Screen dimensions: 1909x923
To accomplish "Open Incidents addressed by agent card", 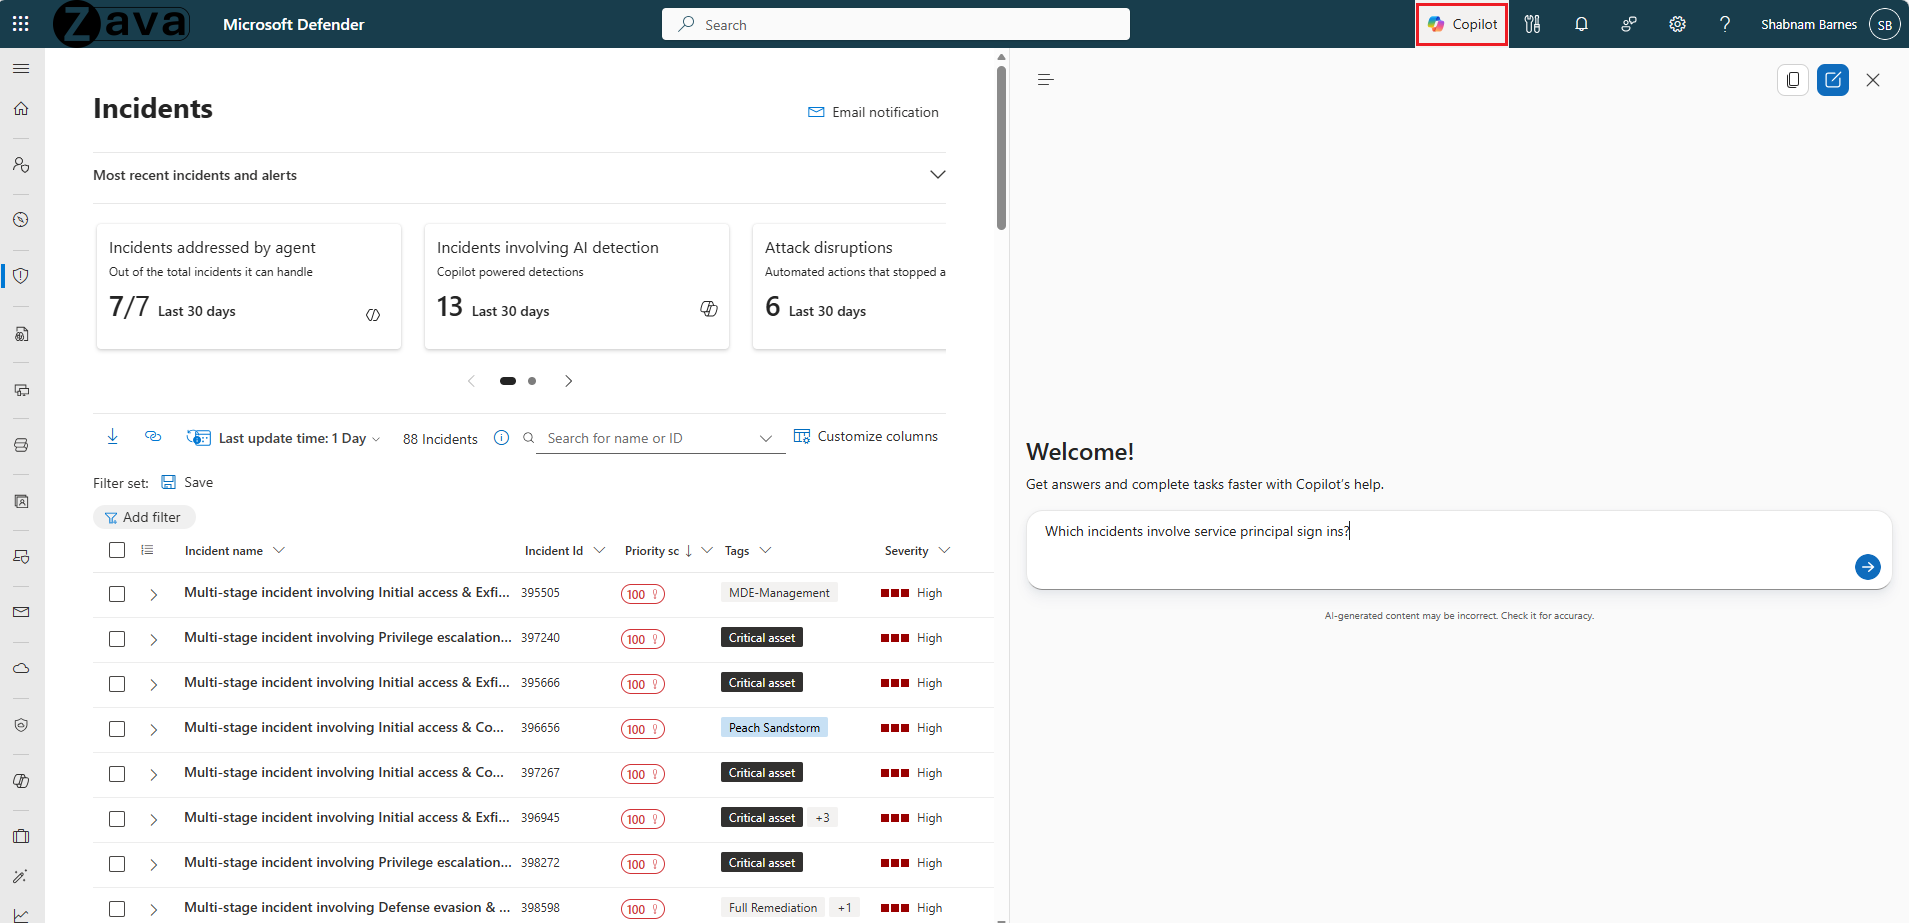I will pyautogui.click(x=249, y=286).
